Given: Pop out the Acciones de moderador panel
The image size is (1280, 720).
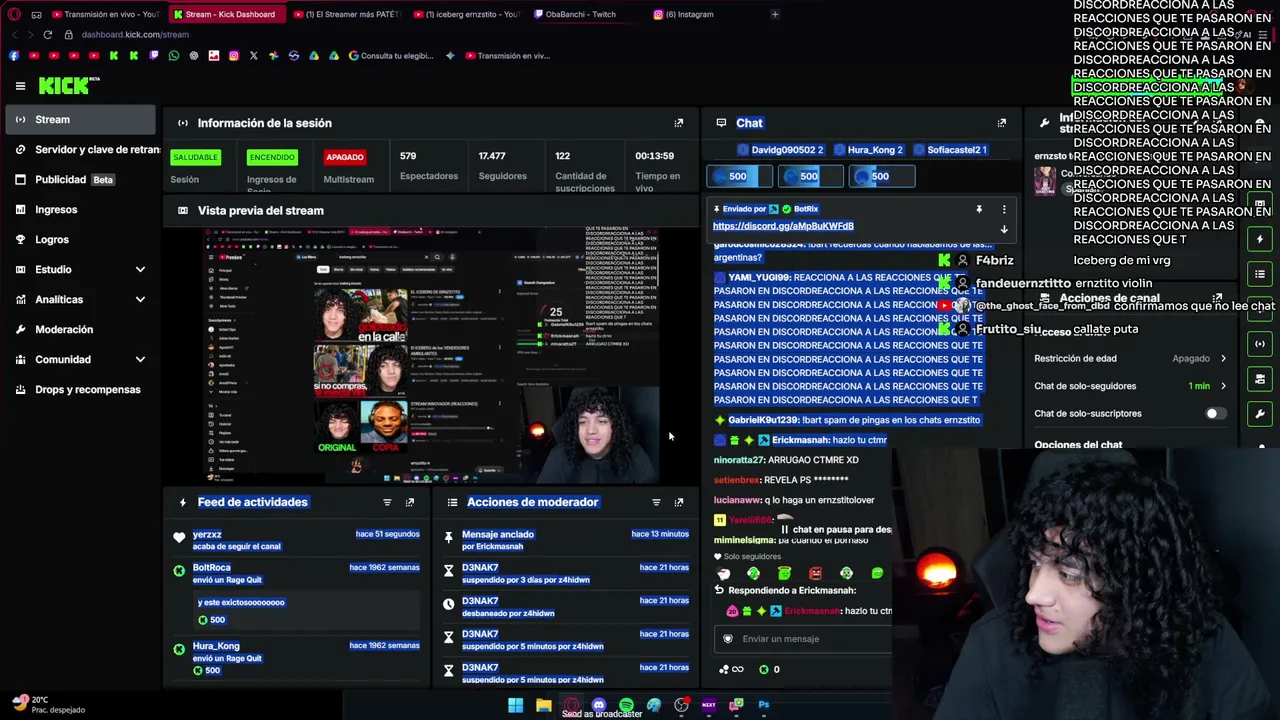Looking at the screenshot, I should [x=679, y=502].
